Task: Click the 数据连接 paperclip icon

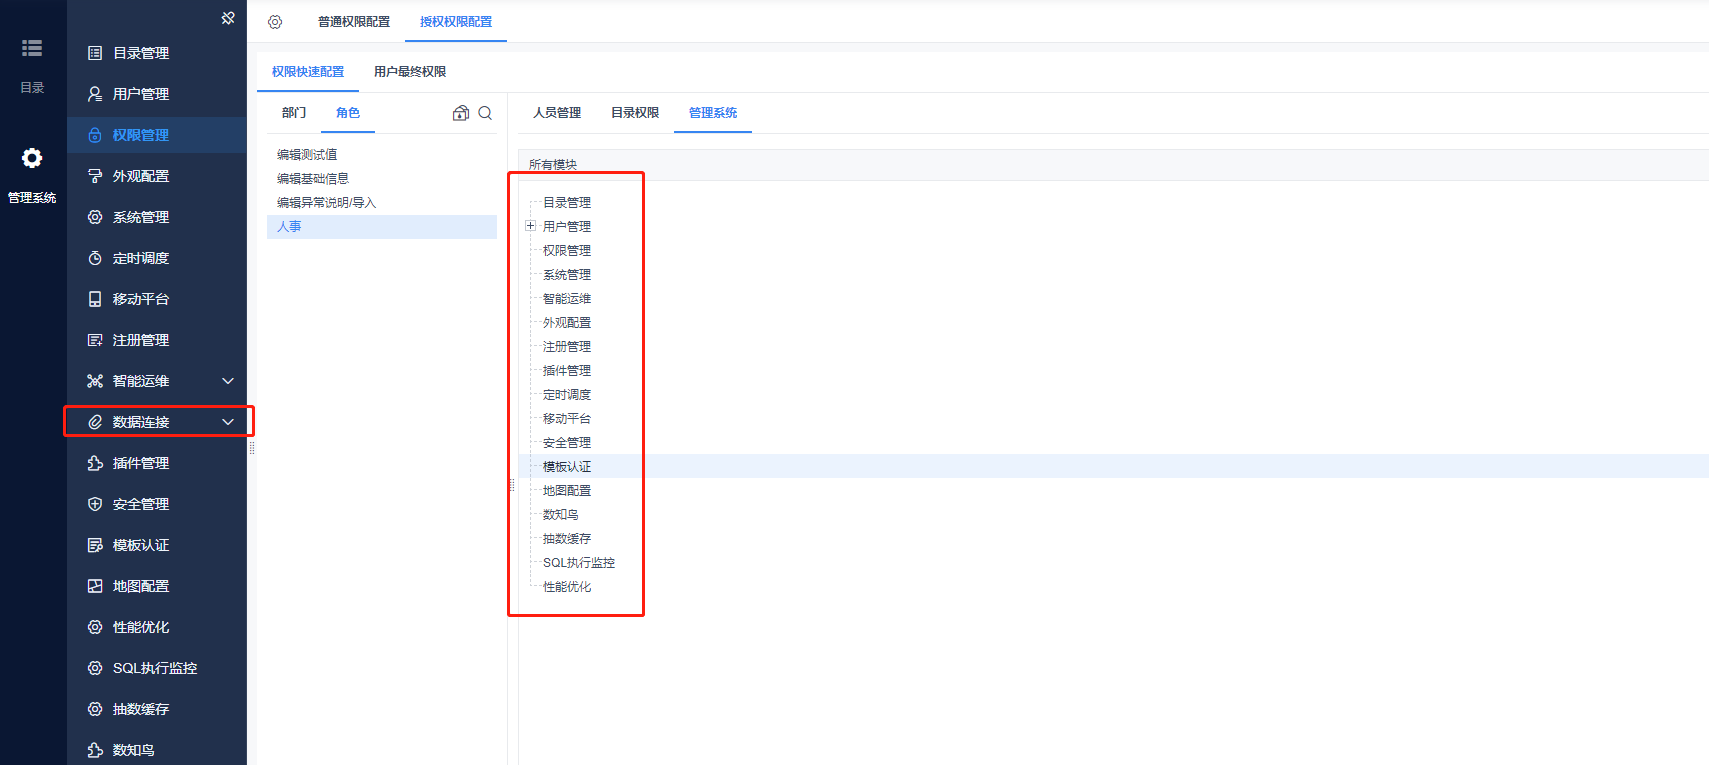Action: click(95, 422)
